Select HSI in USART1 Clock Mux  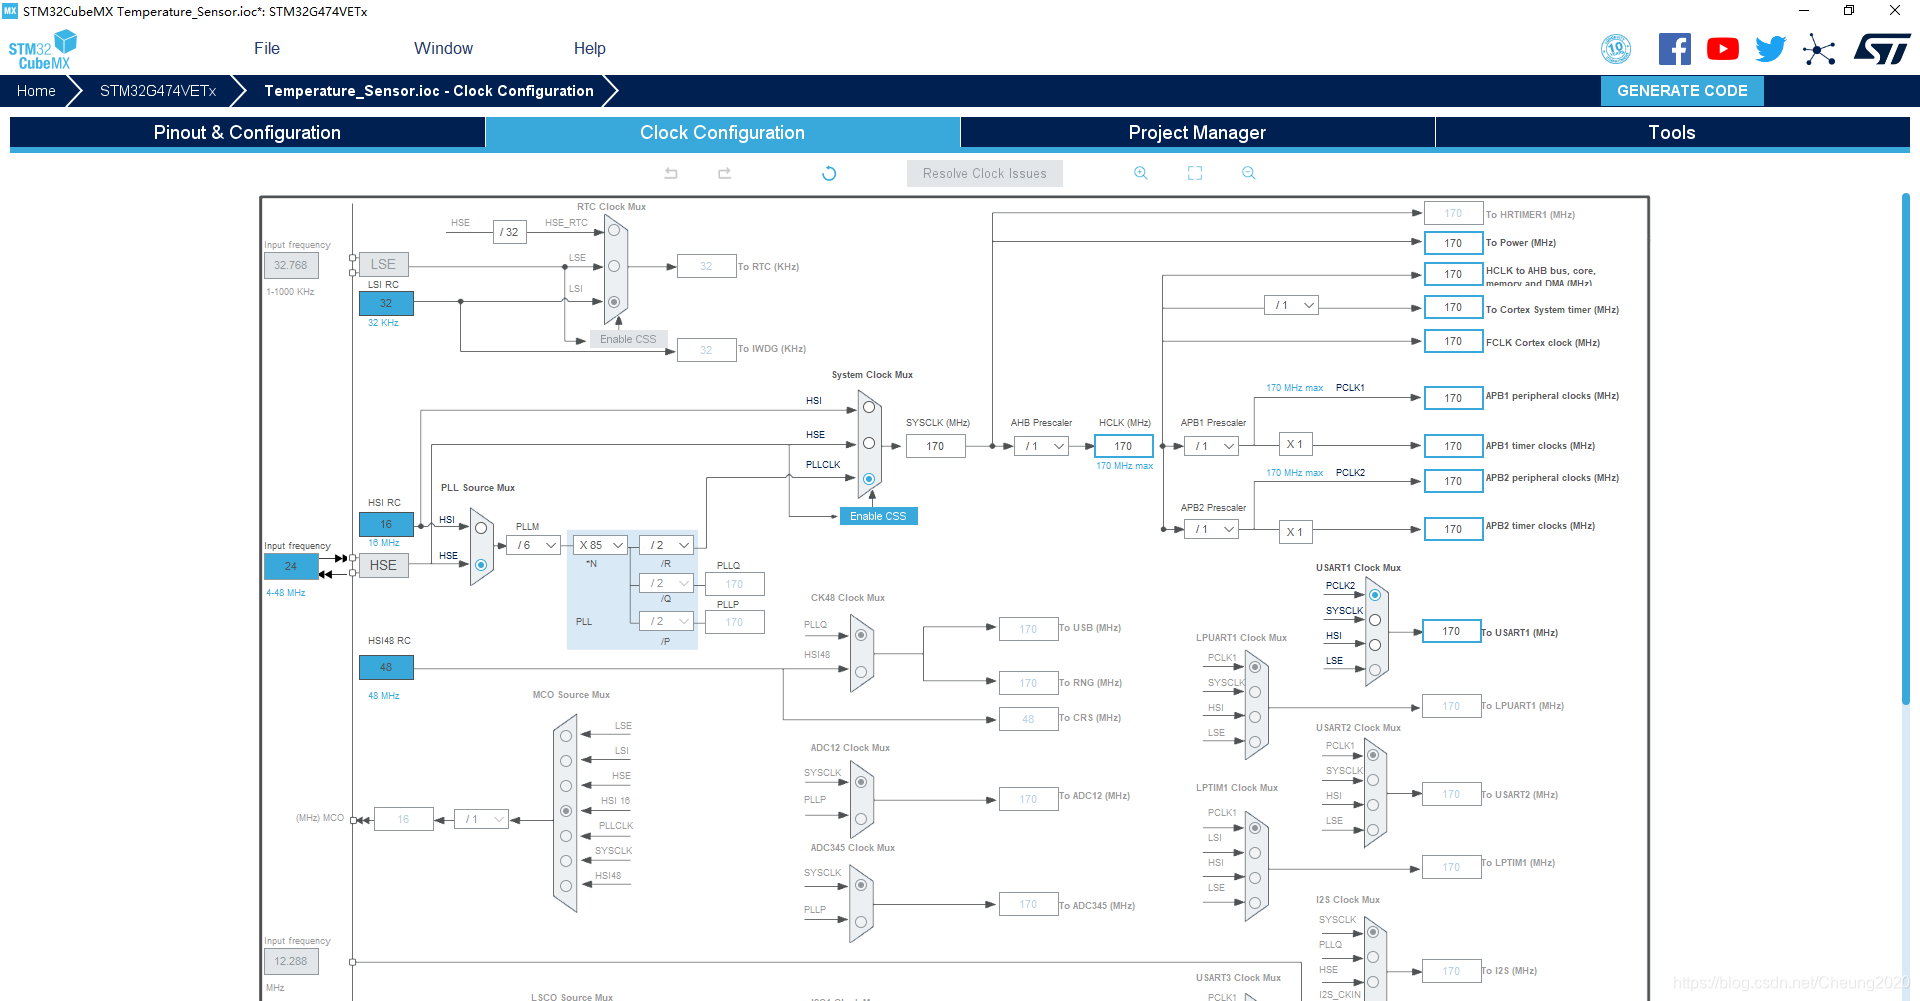(x=1375, y=645)
